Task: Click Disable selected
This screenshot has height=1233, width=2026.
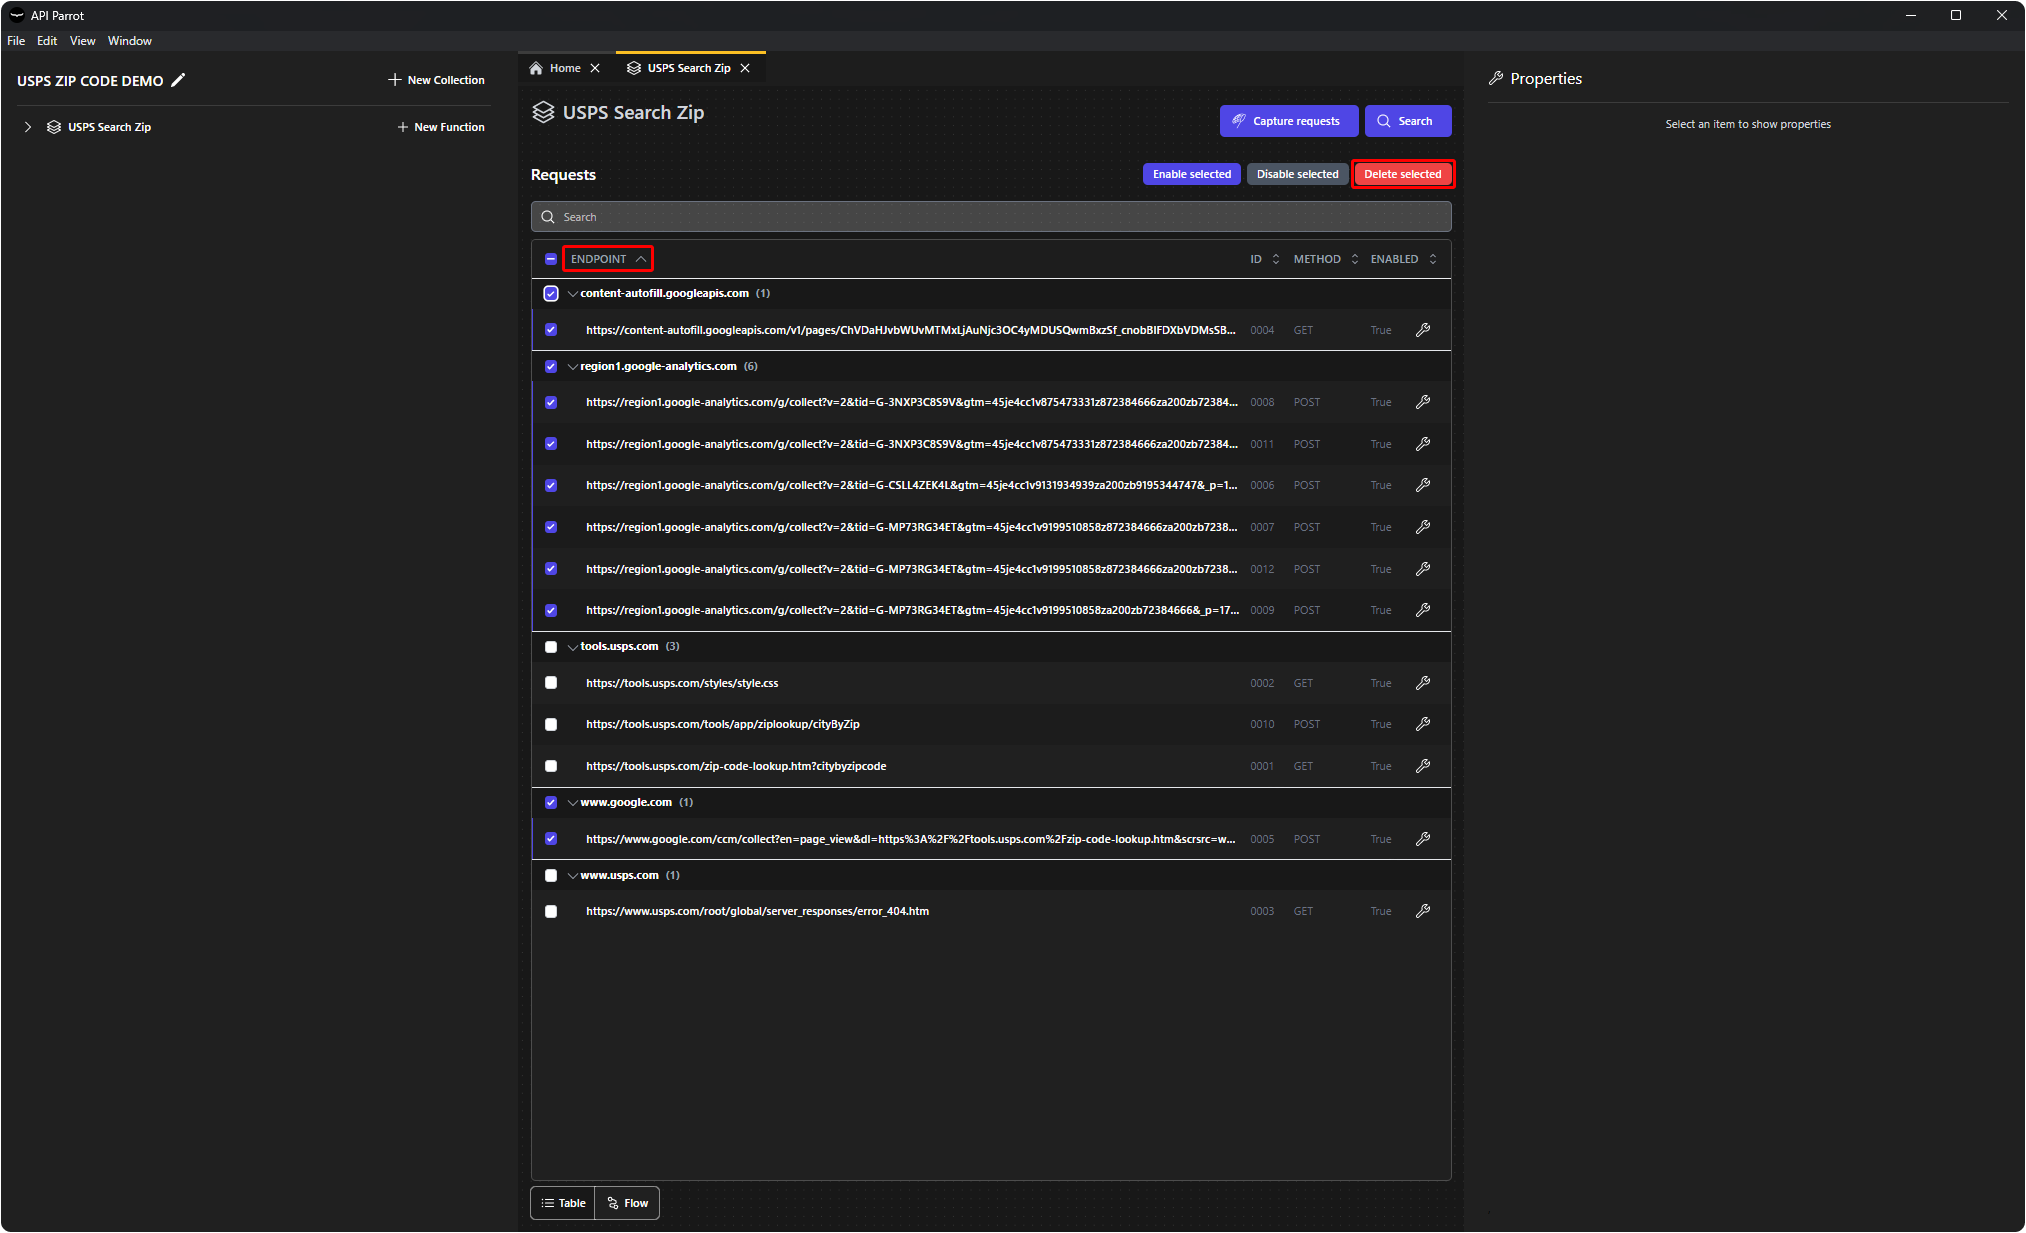Action: tap(1297, 174)
